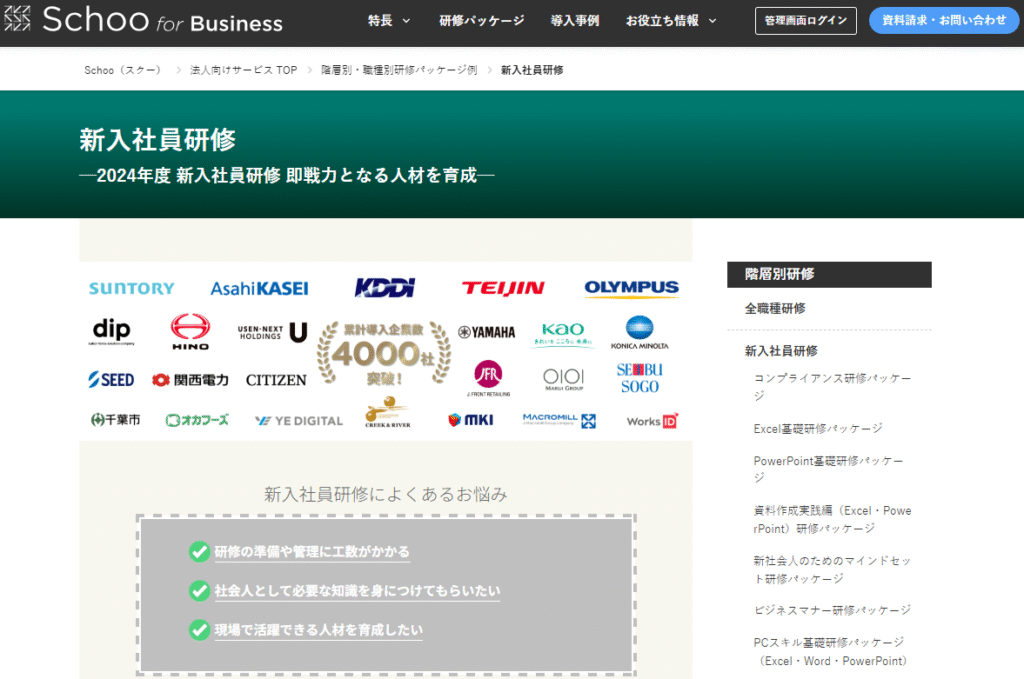This screenshot has height=679, width=1024.
Task: Click the HINO logo
Action: [190, 332]
